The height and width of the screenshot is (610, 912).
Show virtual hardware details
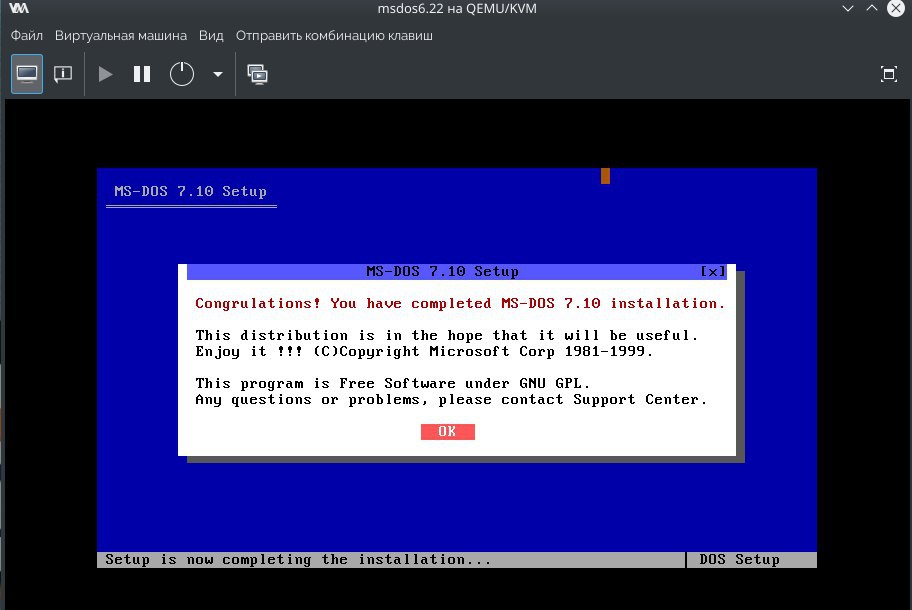point(63,74)
